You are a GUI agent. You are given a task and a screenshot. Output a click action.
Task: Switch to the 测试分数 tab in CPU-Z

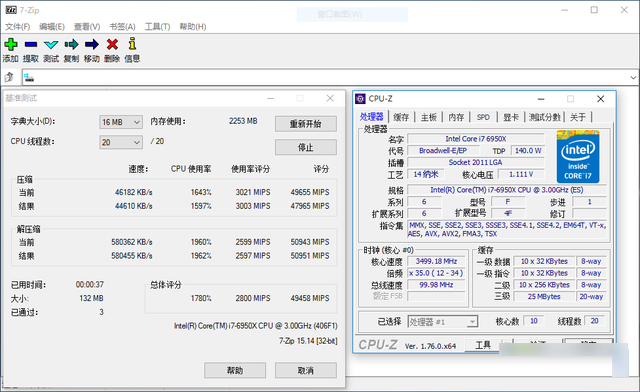(x=545, y=117)
